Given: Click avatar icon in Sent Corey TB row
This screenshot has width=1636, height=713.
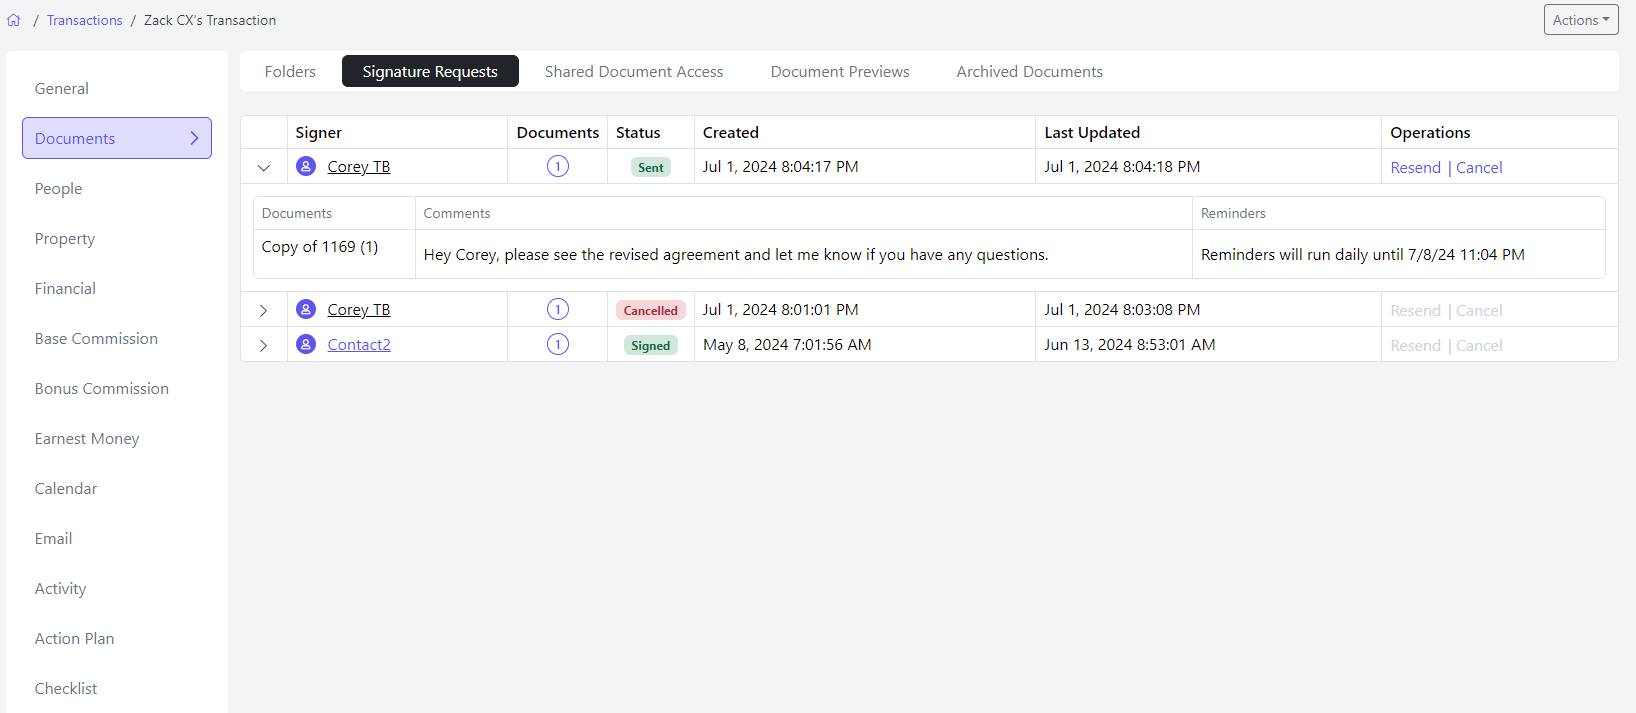Looking at the screenshot, I should pyautogui.click(x=306, y=166).
